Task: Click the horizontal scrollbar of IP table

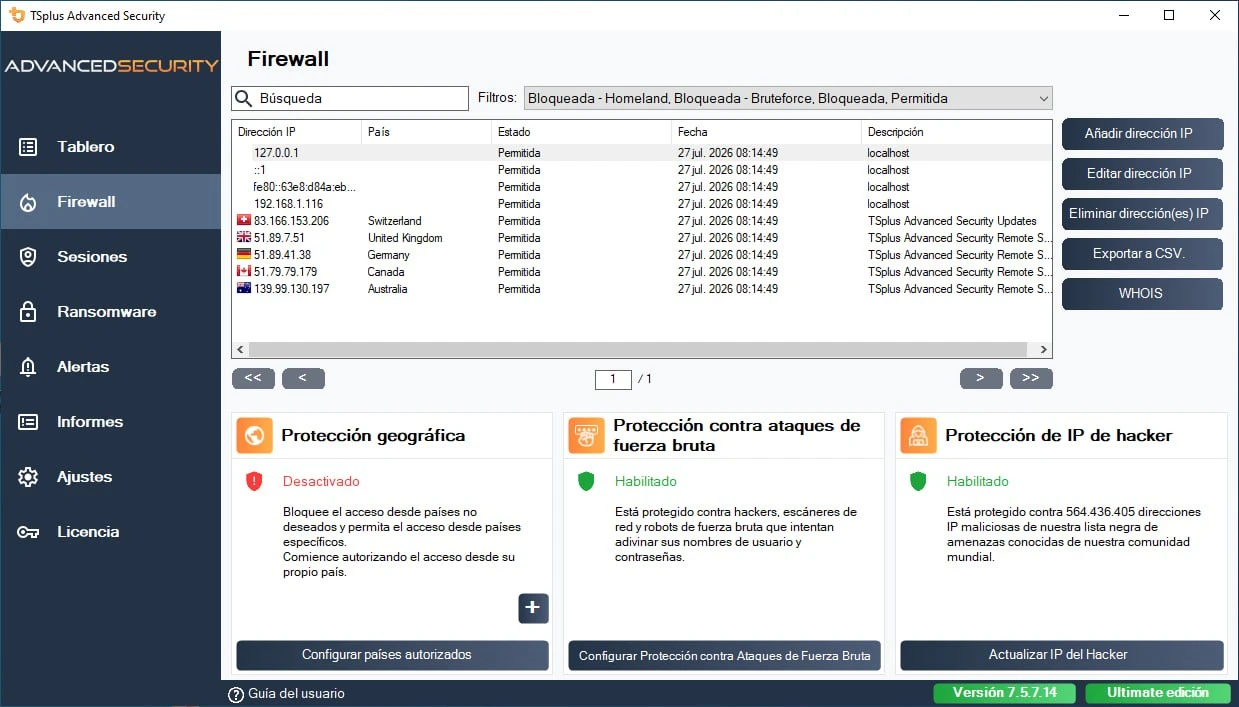Action: point(638,350)
